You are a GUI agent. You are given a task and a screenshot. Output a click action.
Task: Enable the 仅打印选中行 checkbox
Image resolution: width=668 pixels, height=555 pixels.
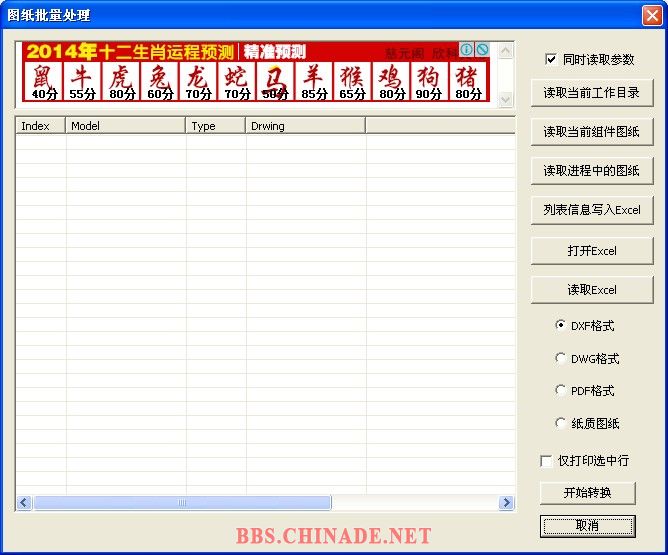coord(546,461)
